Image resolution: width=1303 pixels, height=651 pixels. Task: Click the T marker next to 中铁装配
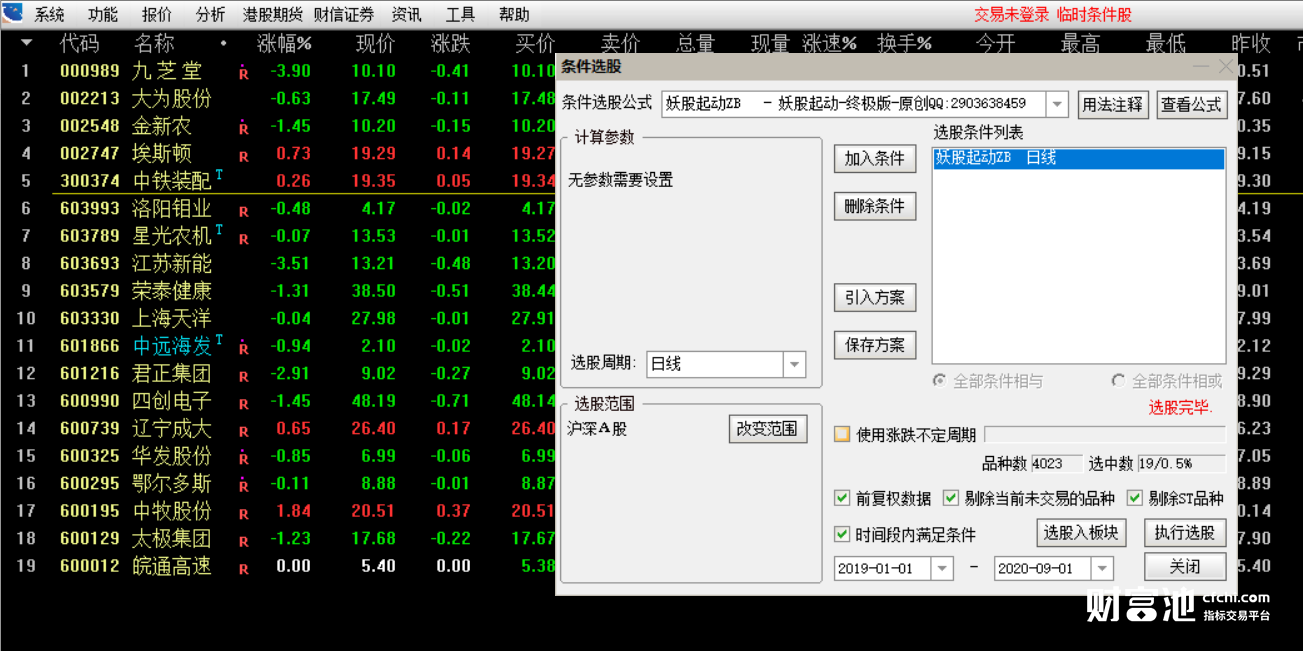[219, 174]
